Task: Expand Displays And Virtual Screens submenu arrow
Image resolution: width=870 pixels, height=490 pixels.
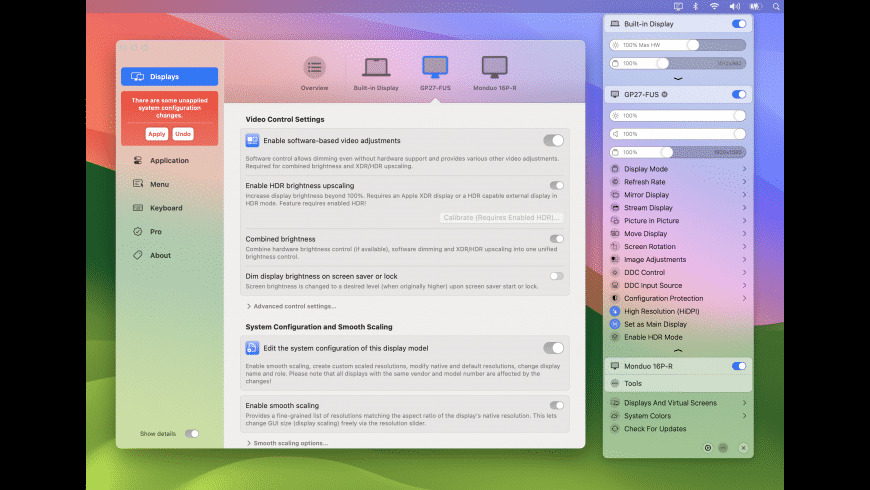Action: click(x=744, y=403)
